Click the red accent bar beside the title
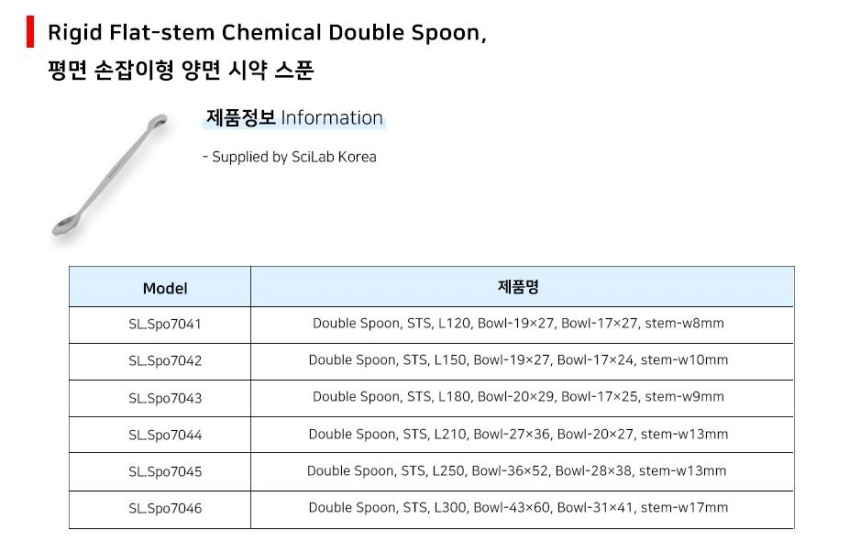Image resolution: width=860 pixels, height=552 pixels. (x=30, y=32)
